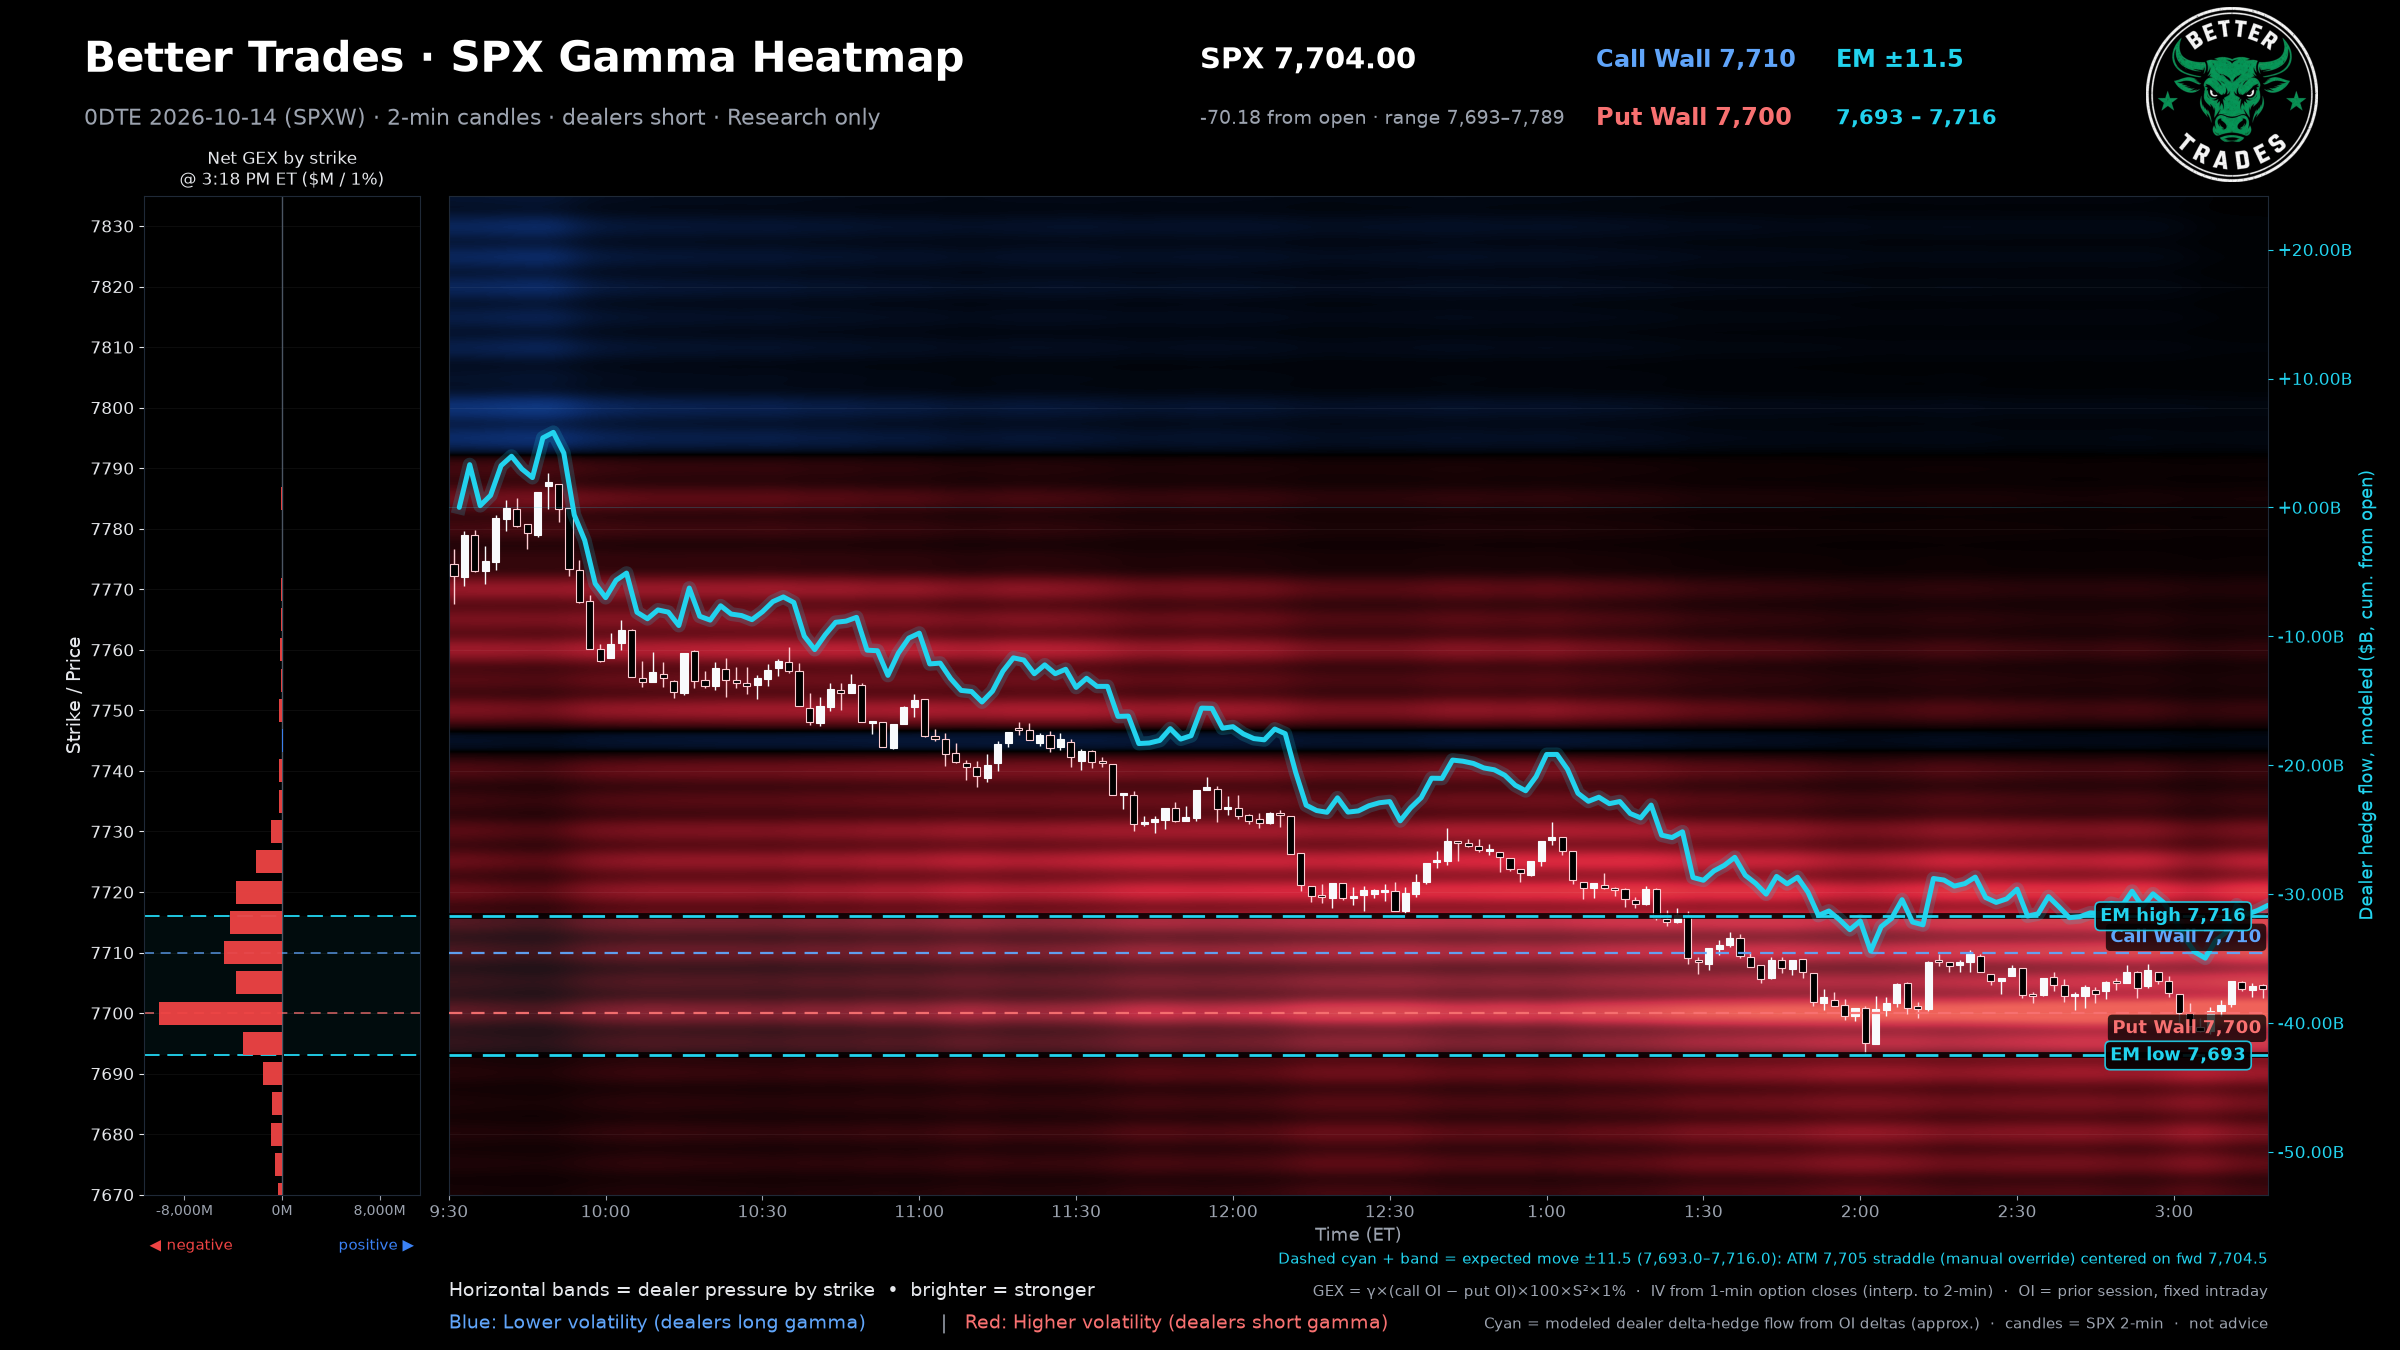Click the Time (ET) axis title
Screen dimensions: 2400x1350
coord(1357,1235)
